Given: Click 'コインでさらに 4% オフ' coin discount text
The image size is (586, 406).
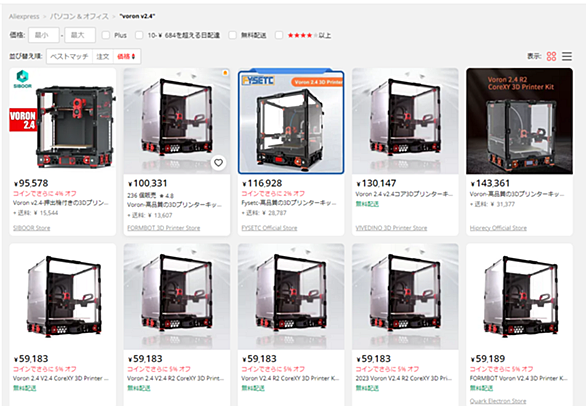Looking at the screenshot, I should (x=45, y=194).
